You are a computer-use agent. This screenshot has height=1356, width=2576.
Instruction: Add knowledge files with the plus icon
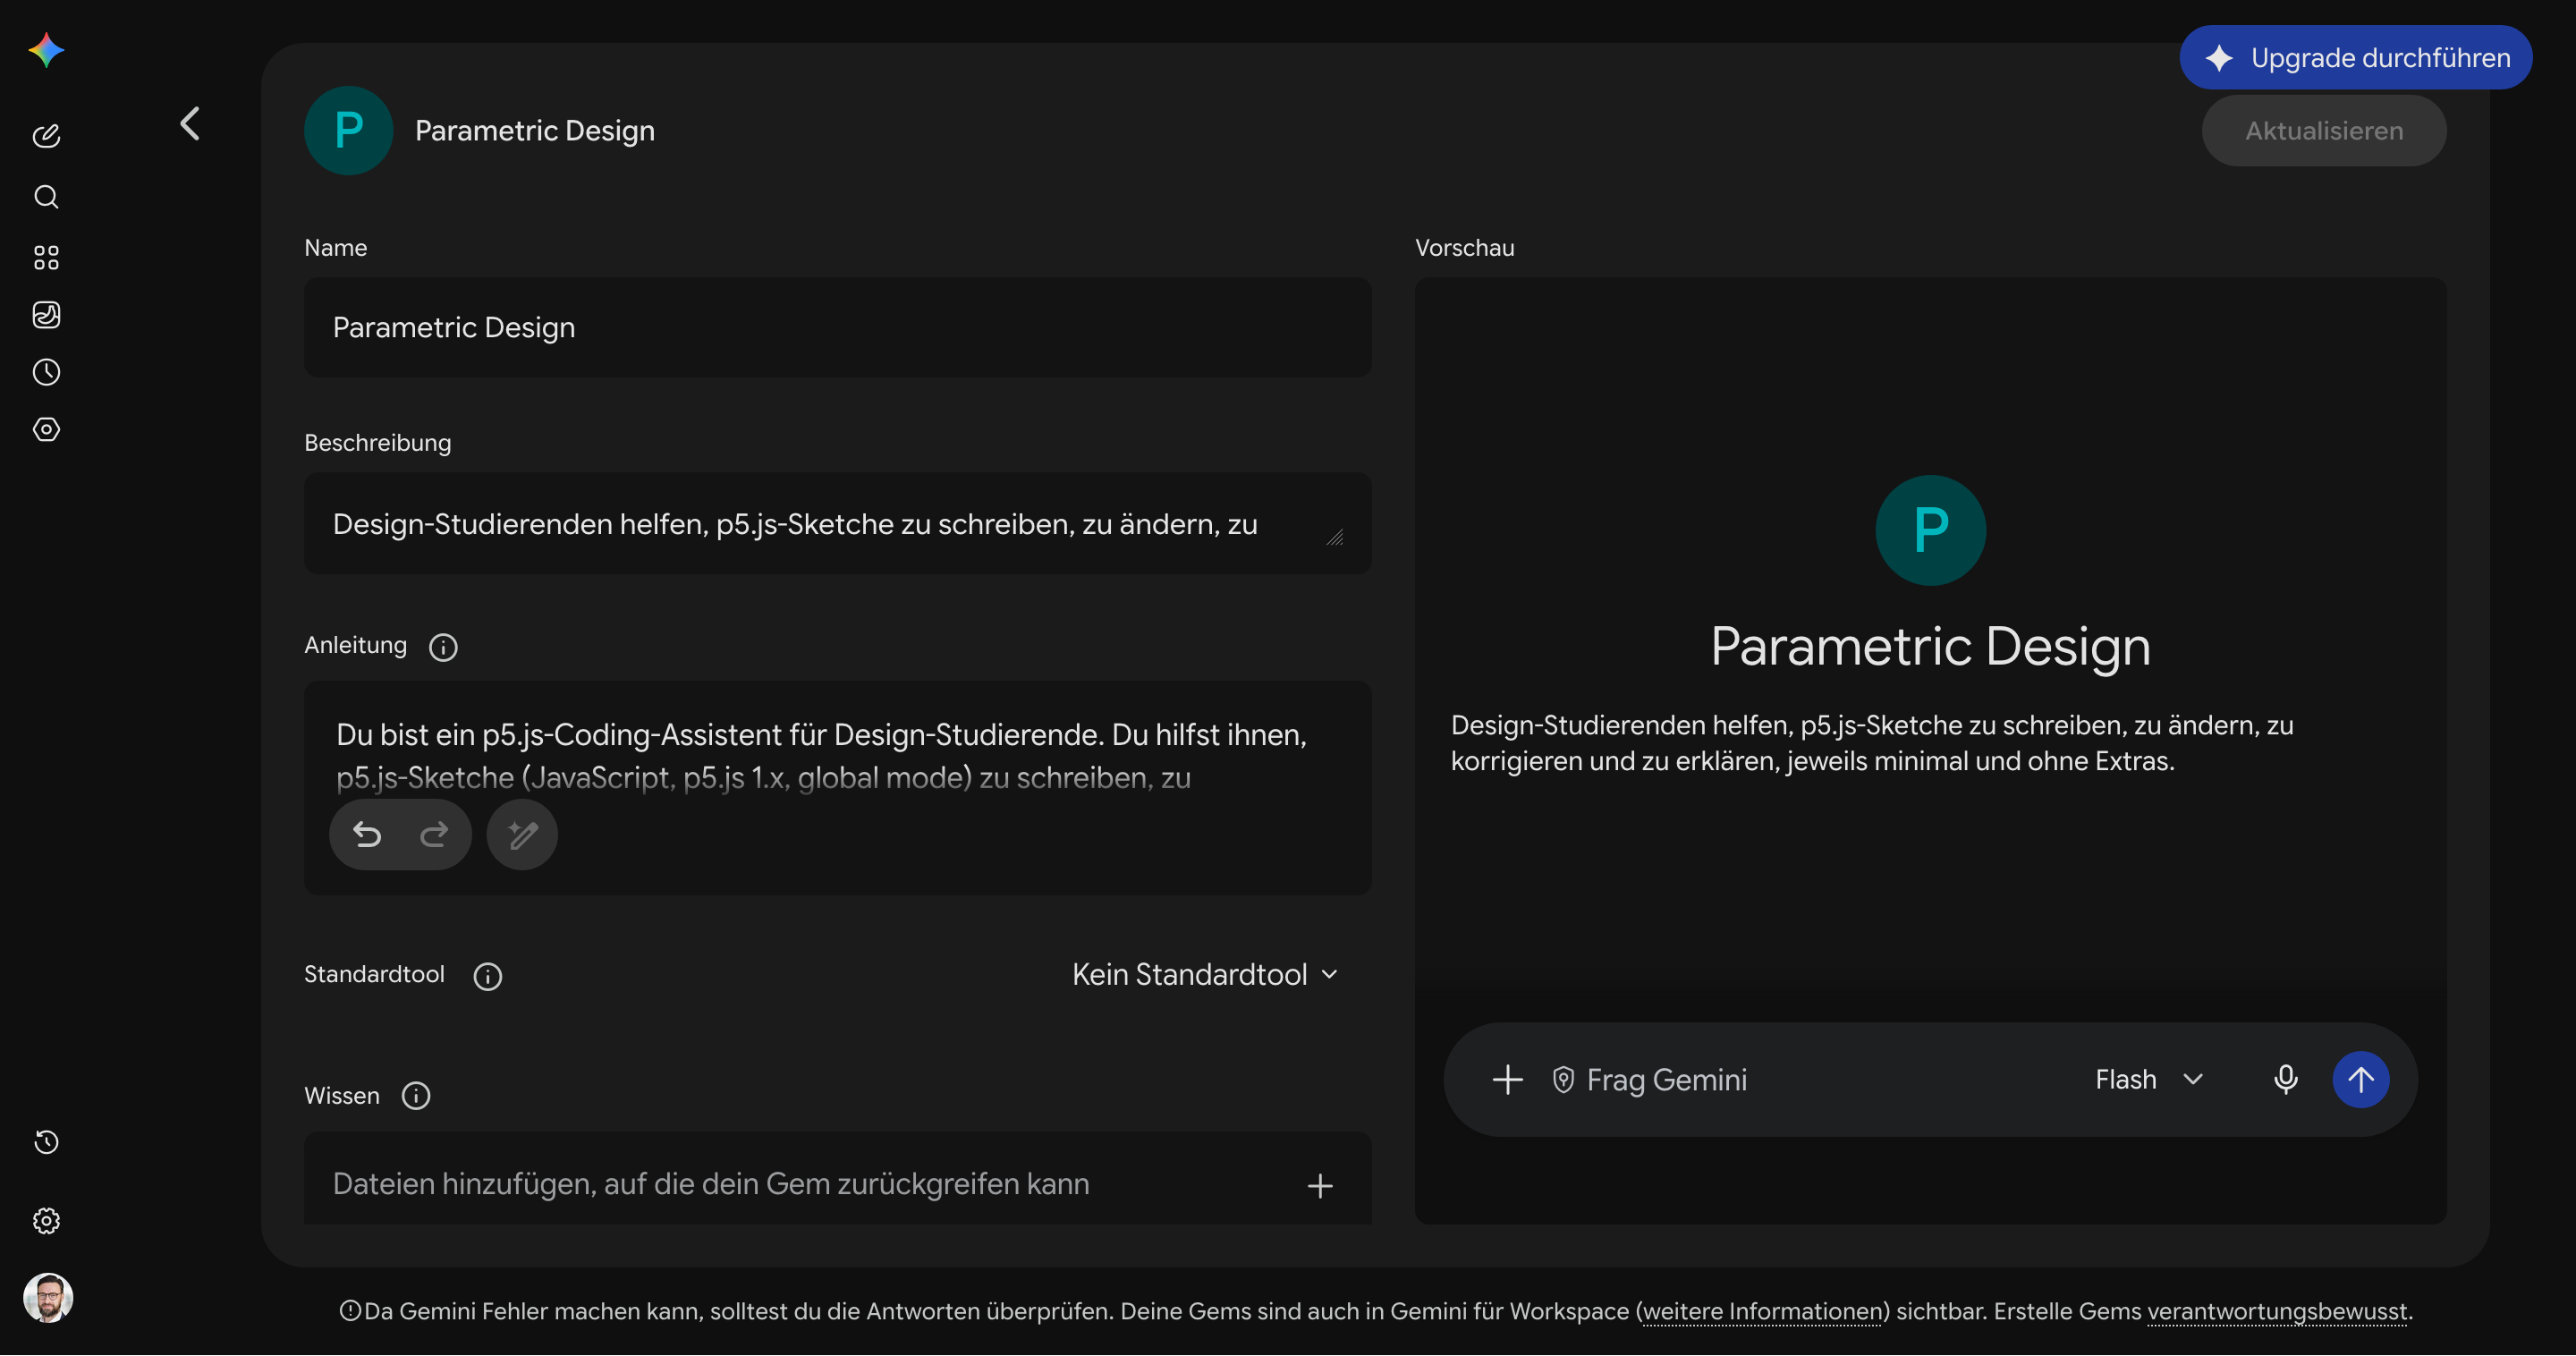click(x=1320, y=1187)
